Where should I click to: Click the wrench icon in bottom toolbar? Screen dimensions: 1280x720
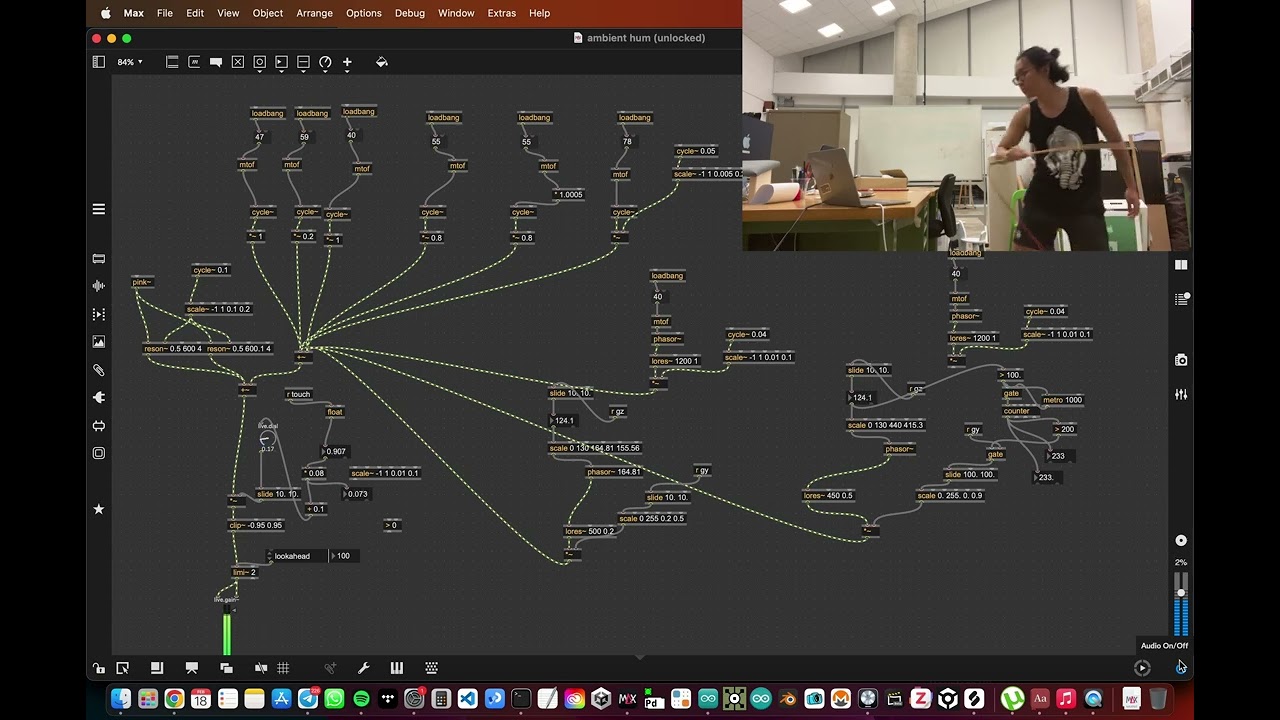[364, 668]
